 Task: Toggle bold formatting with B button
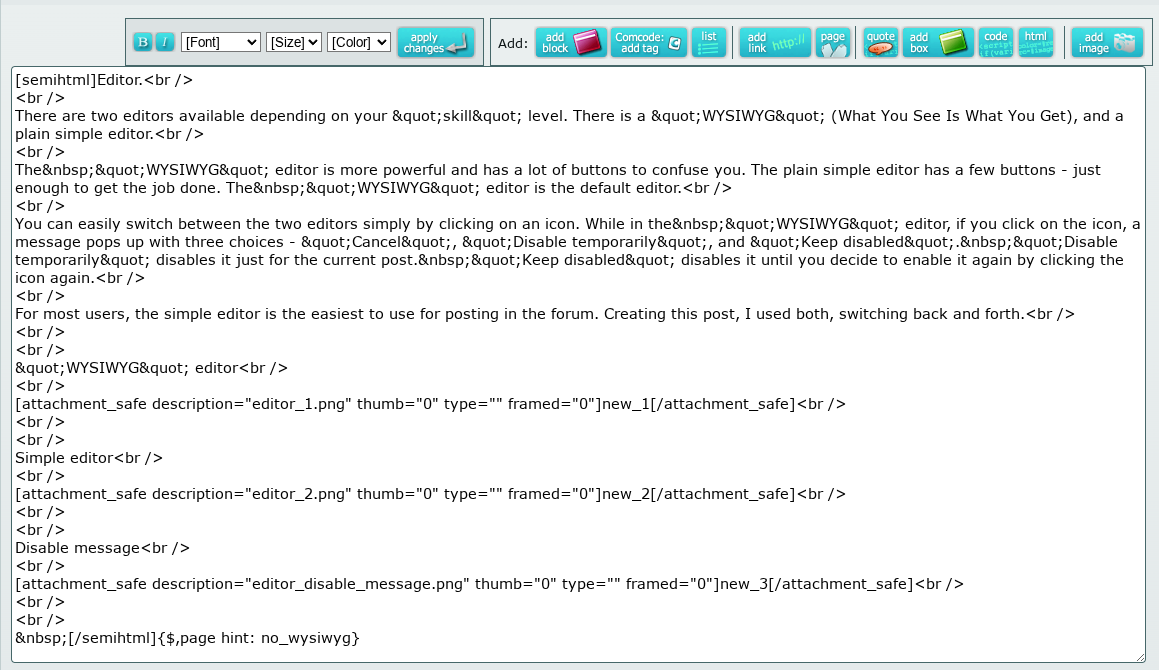click(x=143, y=42)
